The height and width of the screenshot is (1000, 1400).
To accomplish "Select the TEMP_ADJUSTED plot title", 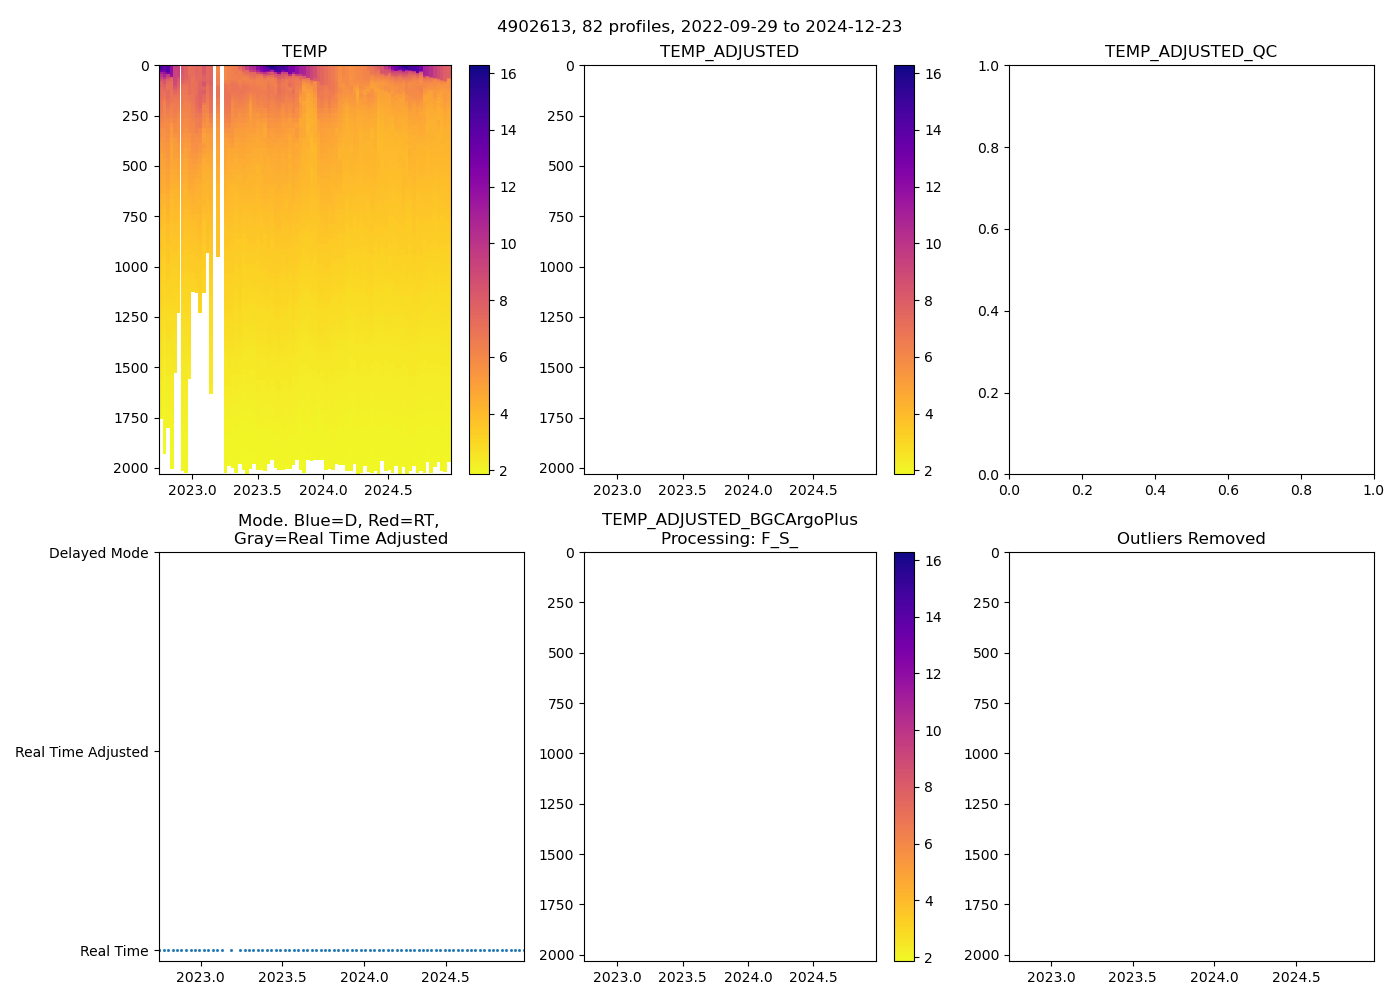I will pos(729,52).
